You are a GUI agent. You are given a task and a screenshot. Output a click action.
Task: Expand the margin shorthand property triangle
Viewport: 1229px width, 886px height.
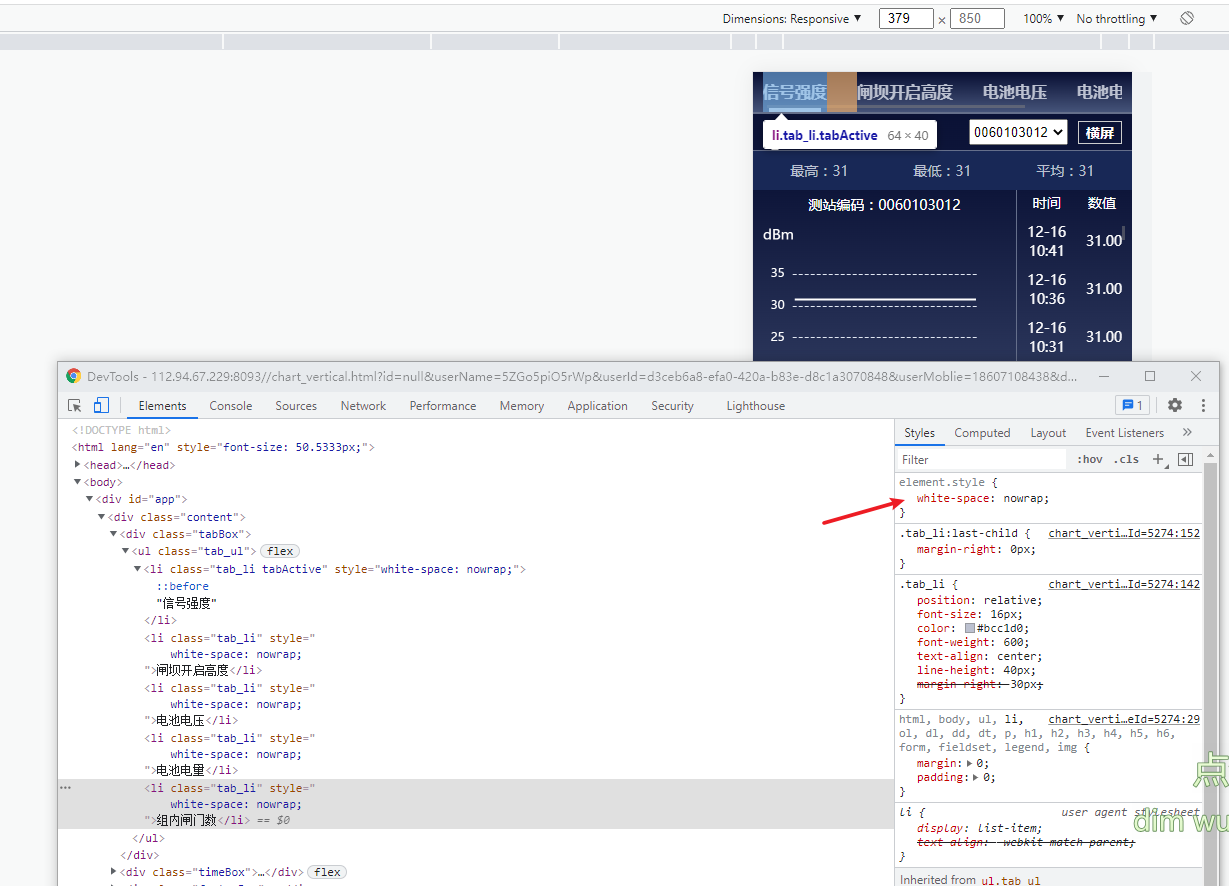tap(970, 762)
